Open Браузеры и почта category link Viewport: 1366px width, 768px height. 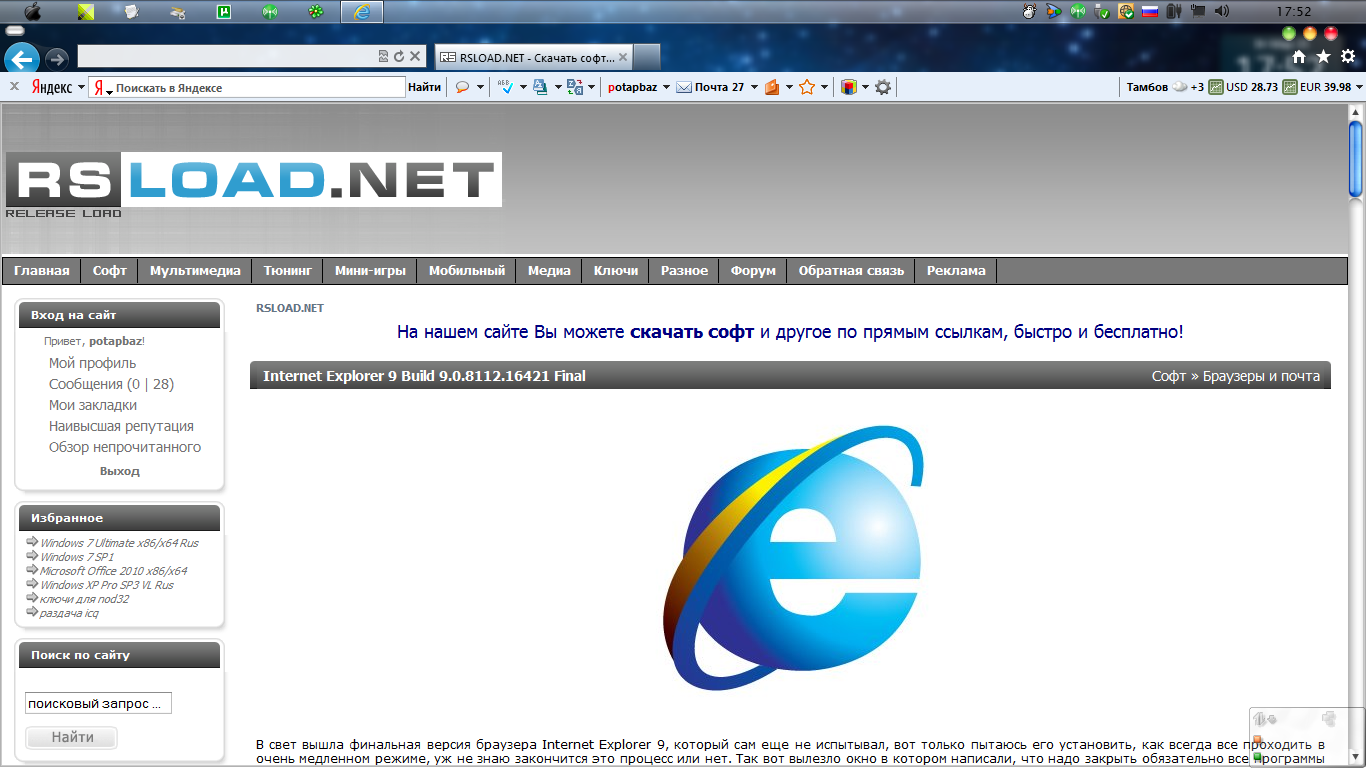click(x=1262, y=377)
